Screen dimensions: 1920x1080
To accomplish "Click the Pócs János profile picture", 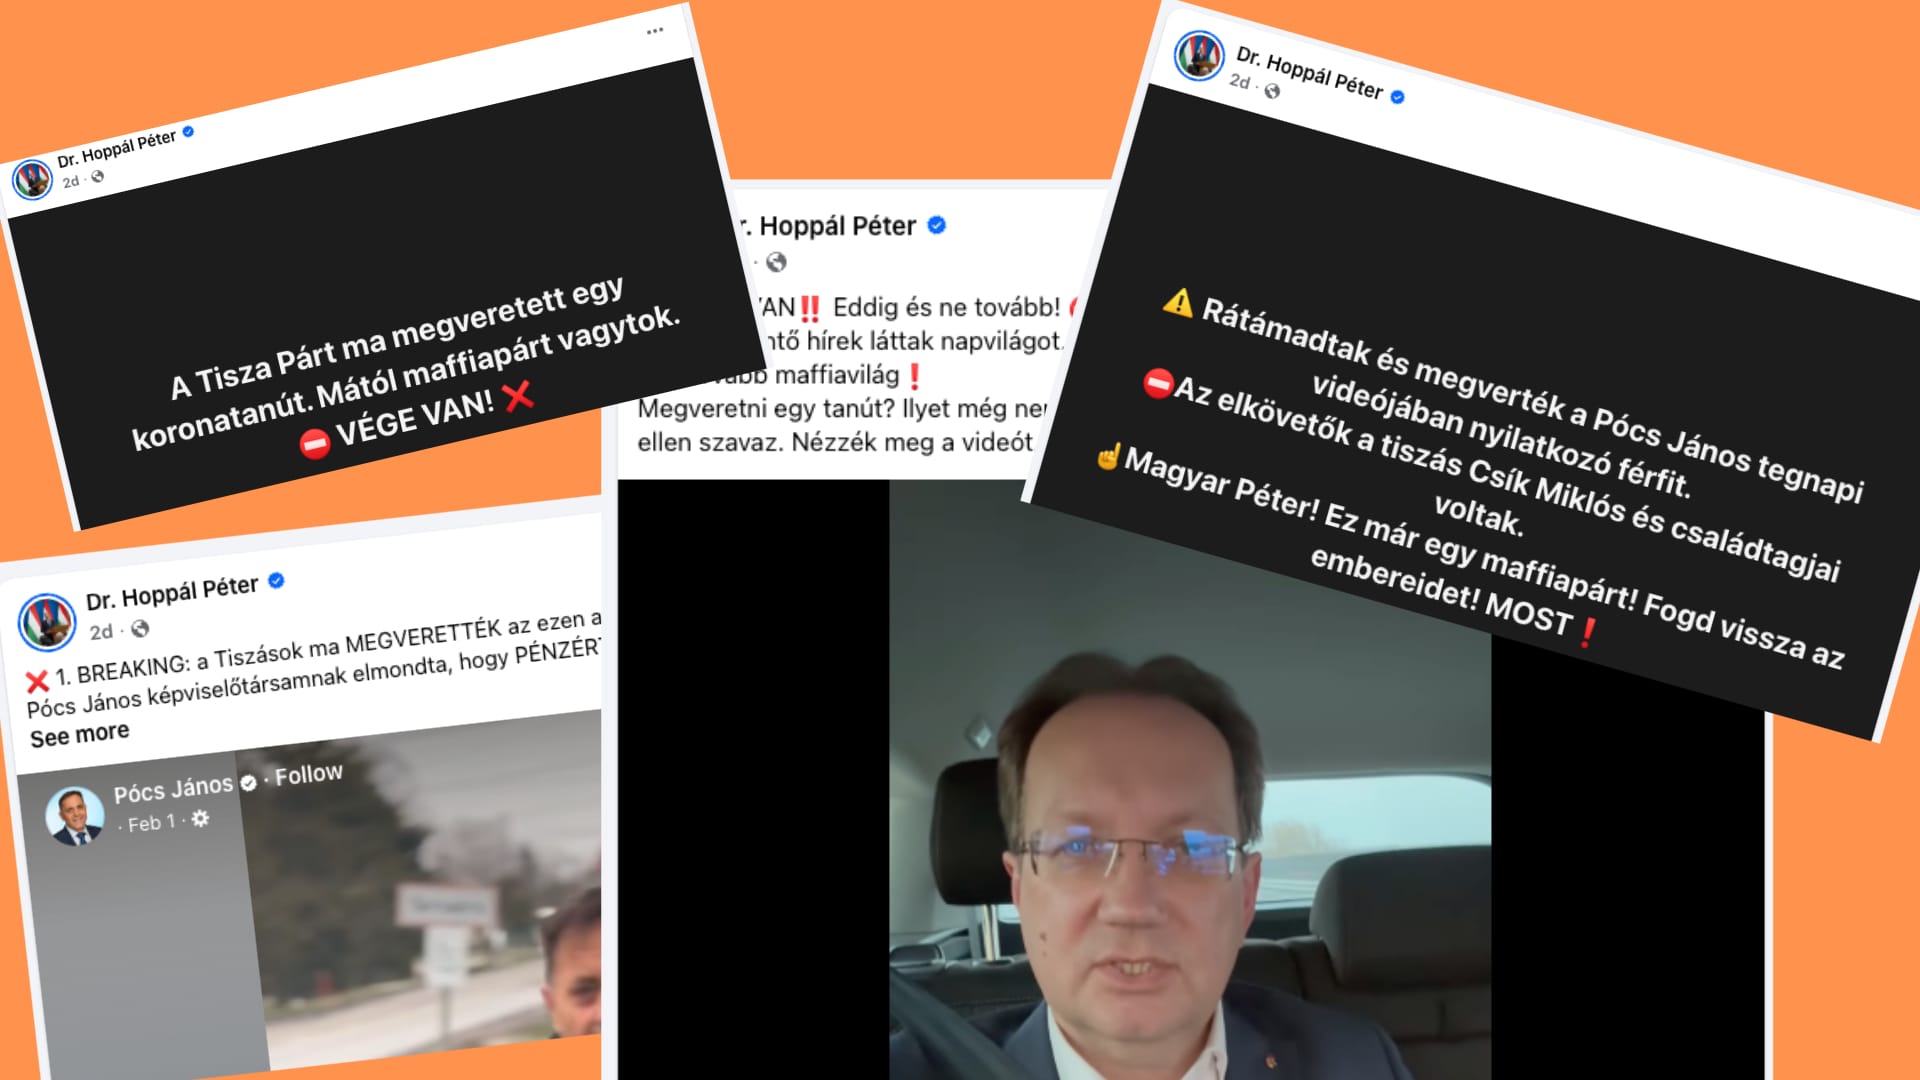I will pos(75,815).
